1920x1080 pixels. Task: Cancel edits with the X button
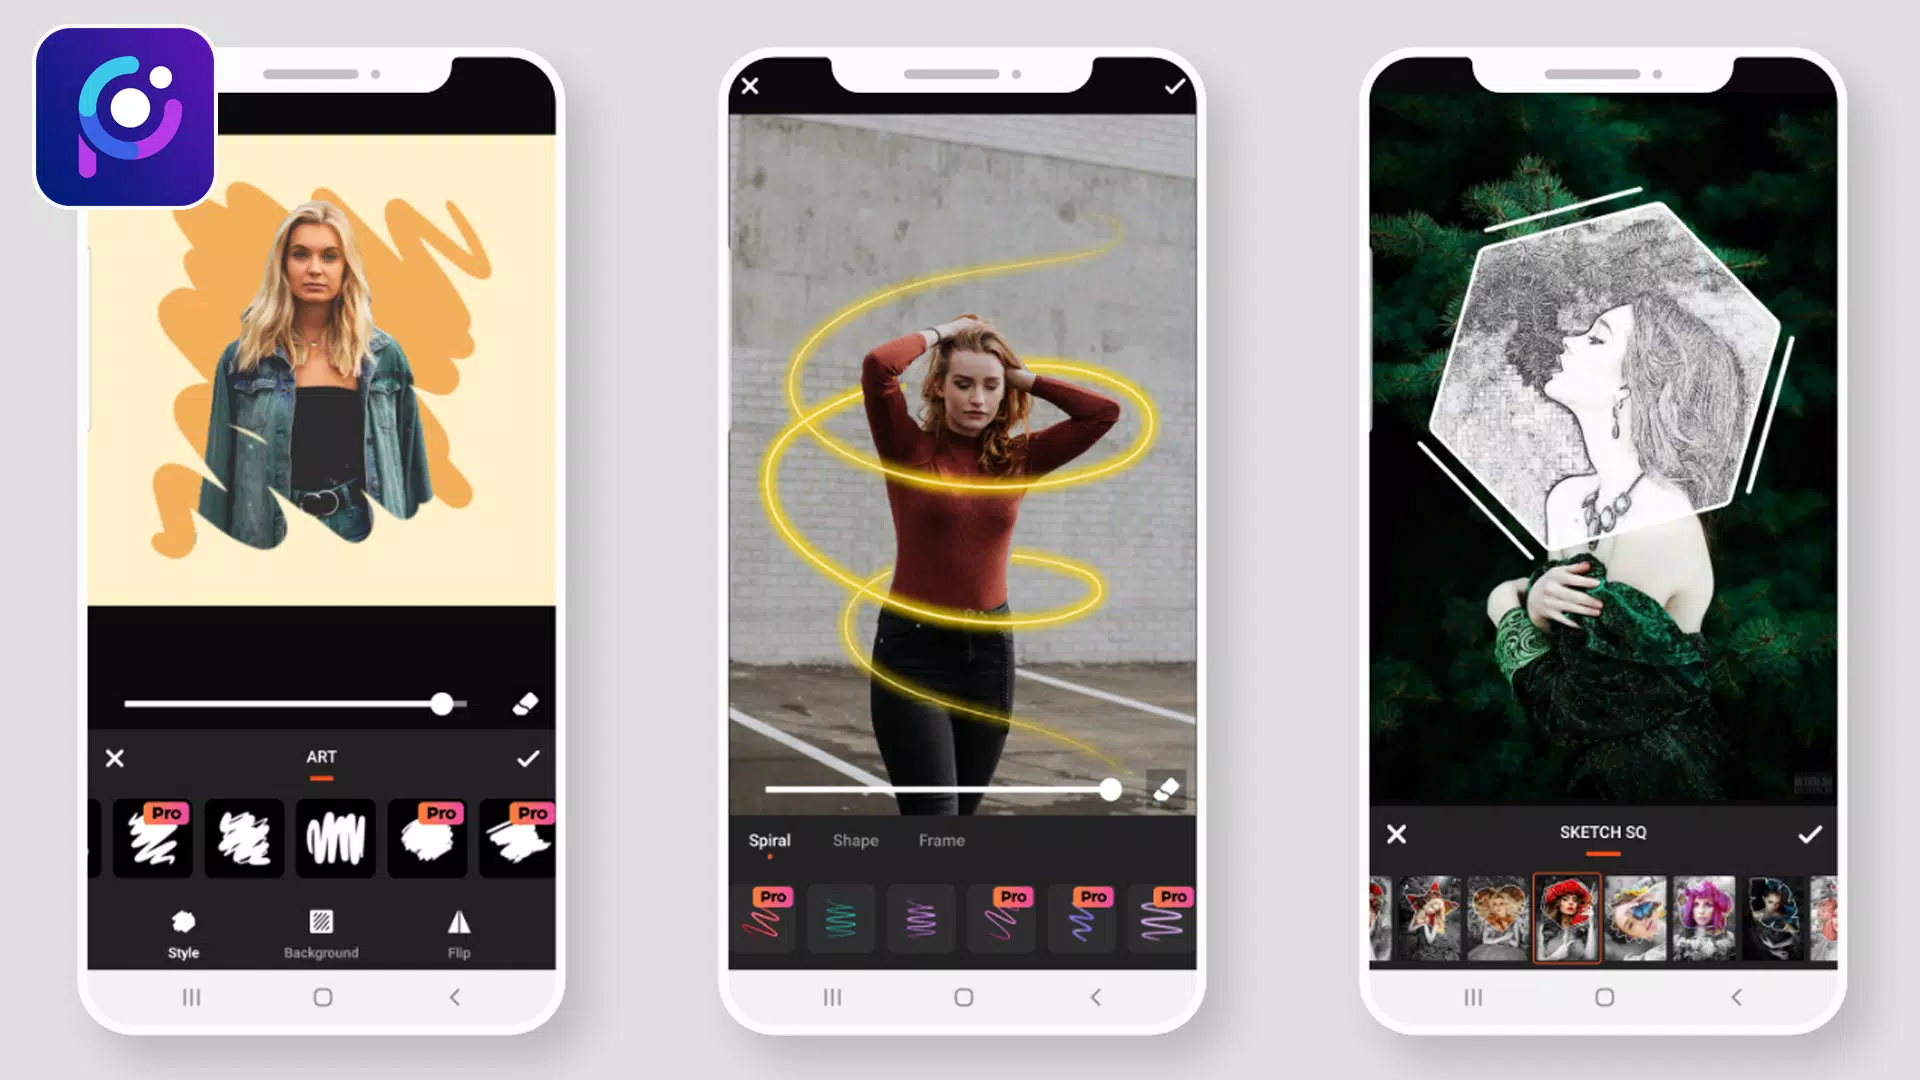pos(115,757)
